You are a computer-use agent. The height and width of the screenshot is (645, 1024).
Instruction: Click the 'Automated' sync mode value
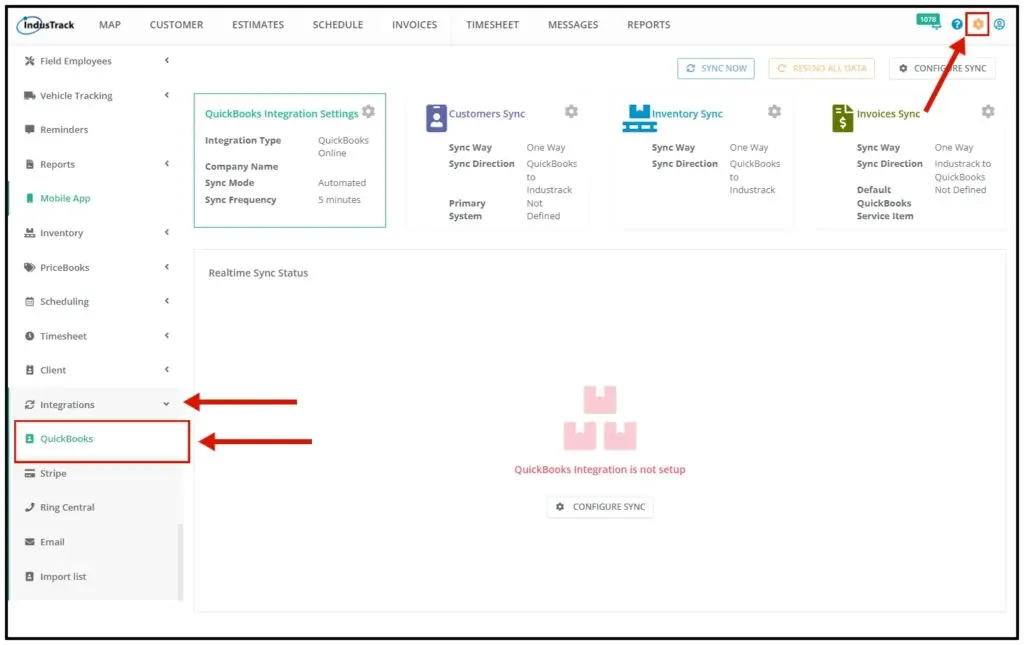coord(342,183)
